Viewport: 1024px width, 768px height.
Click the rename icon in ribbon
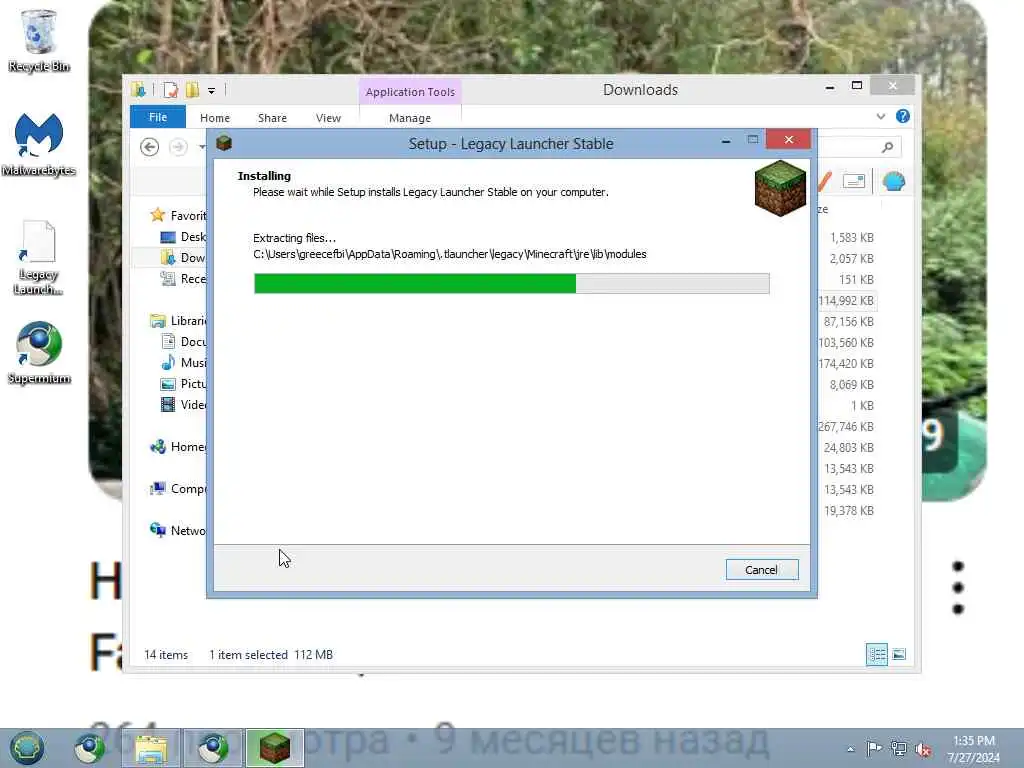click(854, 181)
